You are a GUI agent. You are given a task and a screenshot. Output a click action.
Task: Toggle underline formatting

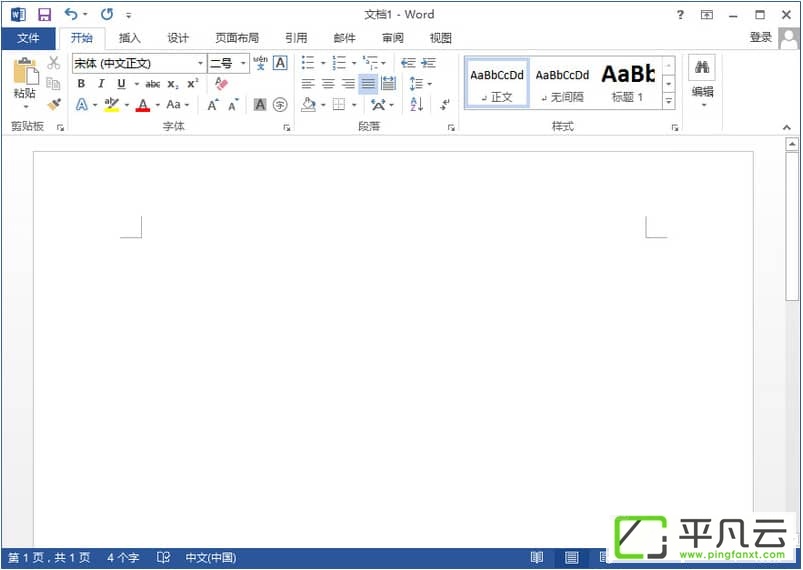pyautogui.click(x=121, y=84)
